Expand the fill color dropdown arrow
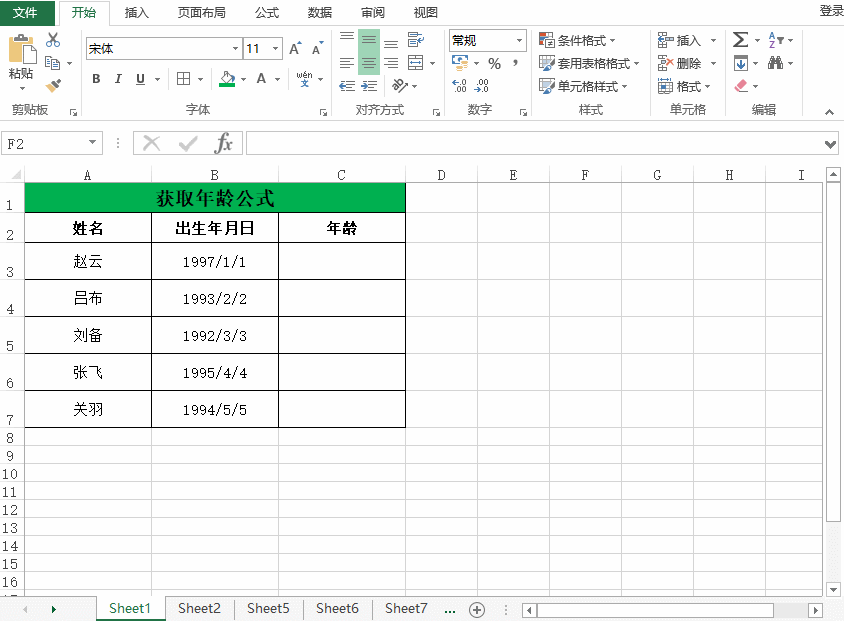Viewport: 844px width, 621px height. click(x=242, y=80)
